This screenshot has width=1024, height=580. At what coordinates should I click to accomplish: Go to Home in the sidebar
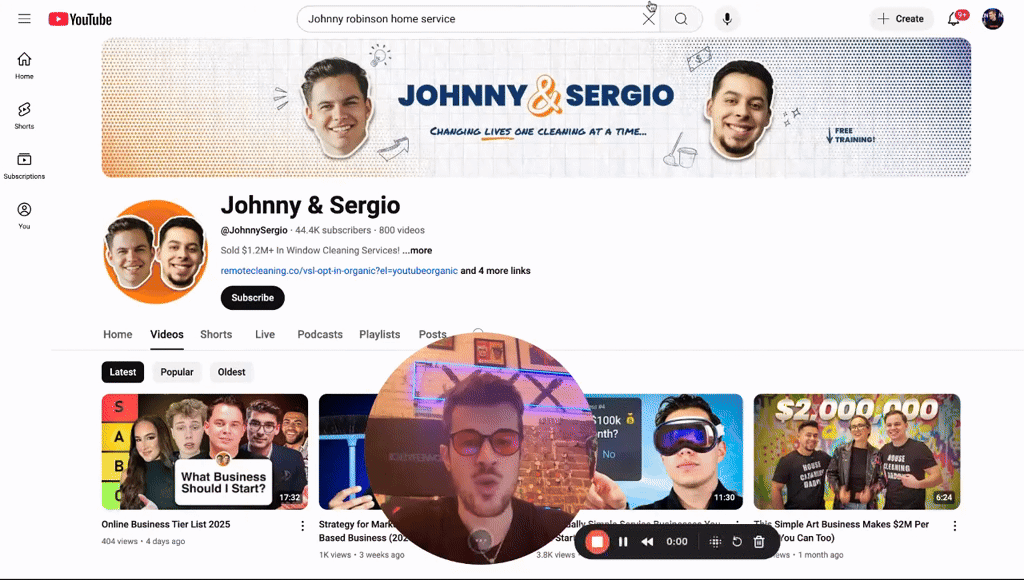click(x=24, y=65)
